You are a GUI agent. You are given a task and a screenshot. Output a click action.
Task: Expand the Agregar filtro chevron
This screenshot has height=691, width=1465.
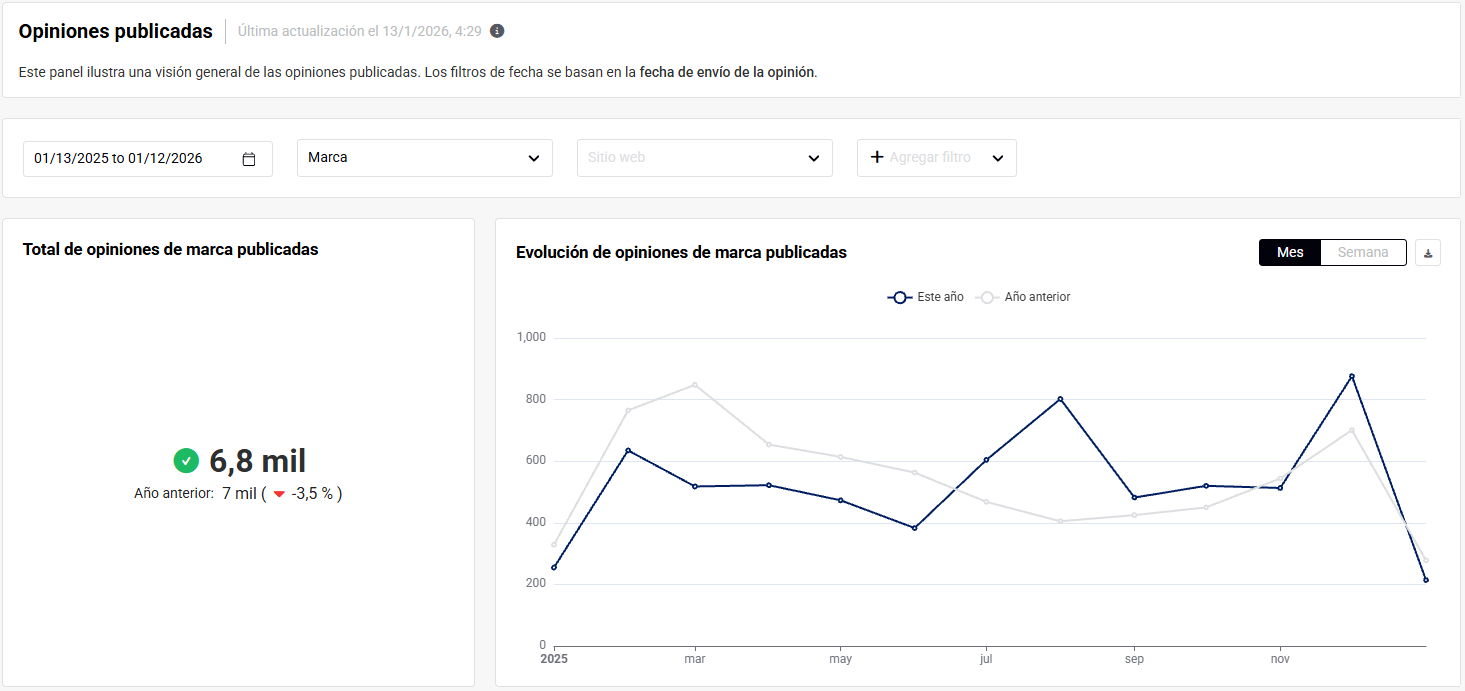pos(997,158)
